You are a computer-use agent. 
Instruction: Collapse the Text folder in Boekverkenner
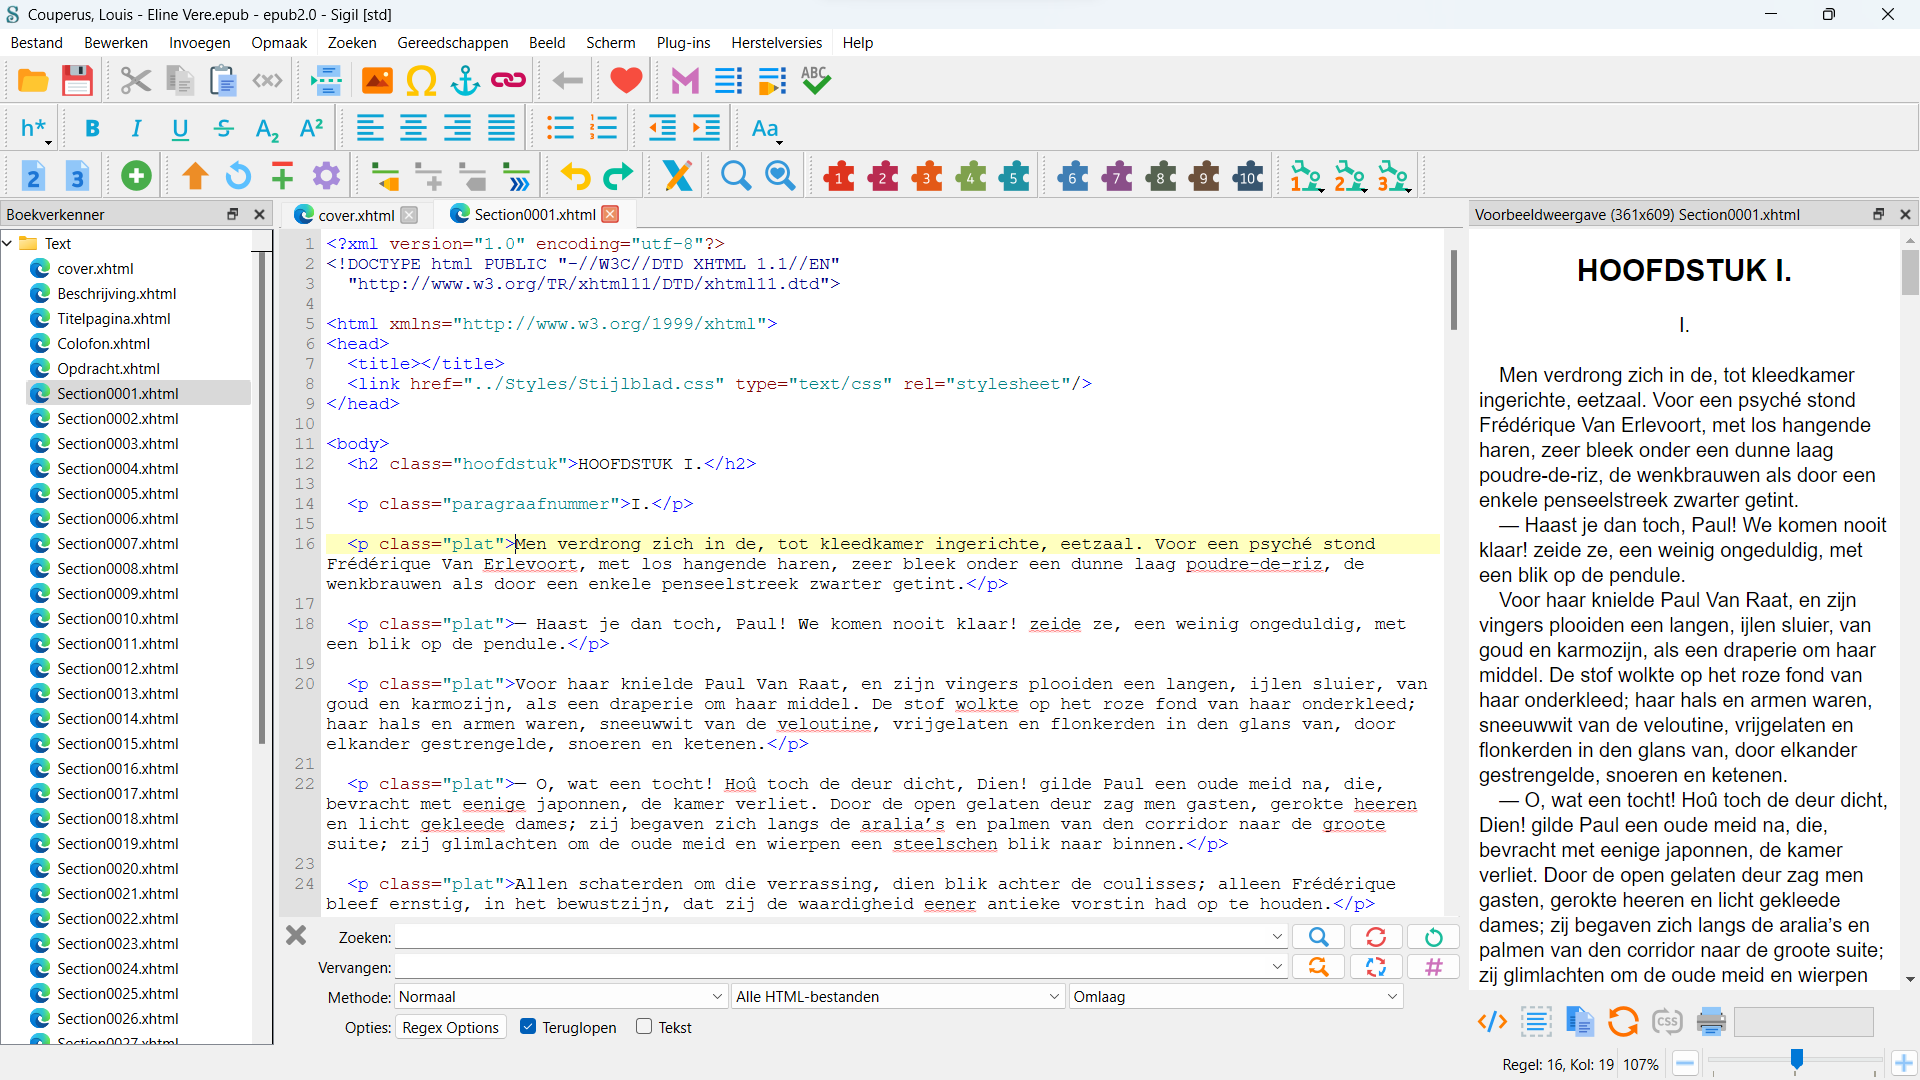point(8,243)
